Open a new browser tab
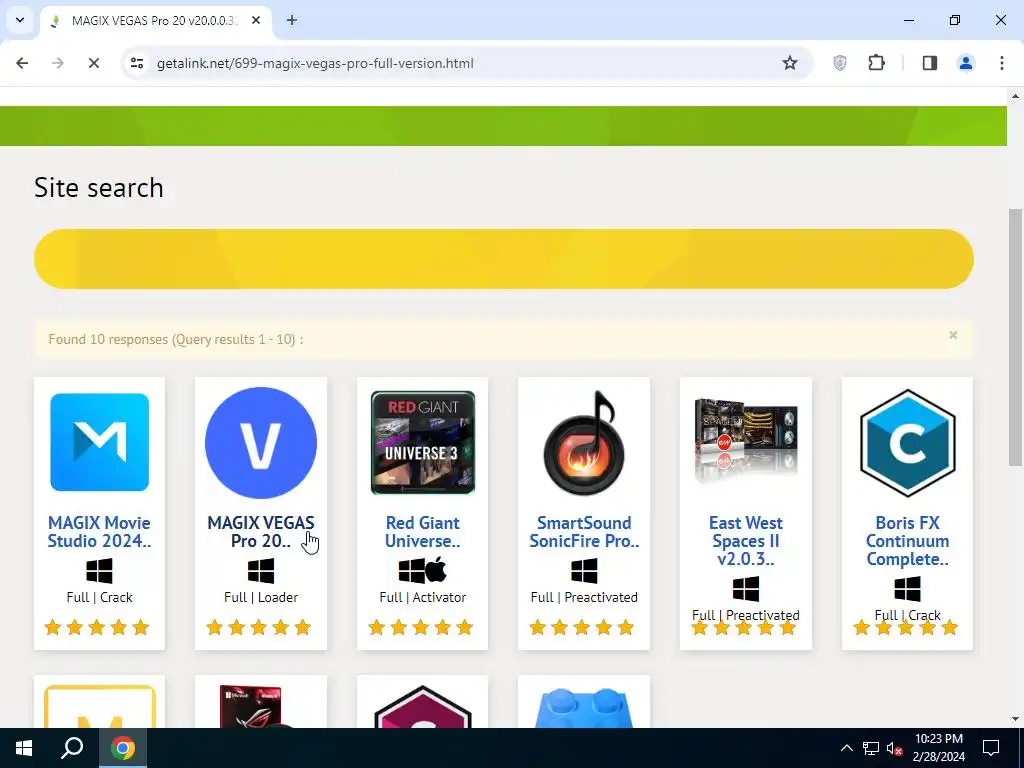Image resolution: width=1024 pixels, height=768 pixels. (292, 20)
